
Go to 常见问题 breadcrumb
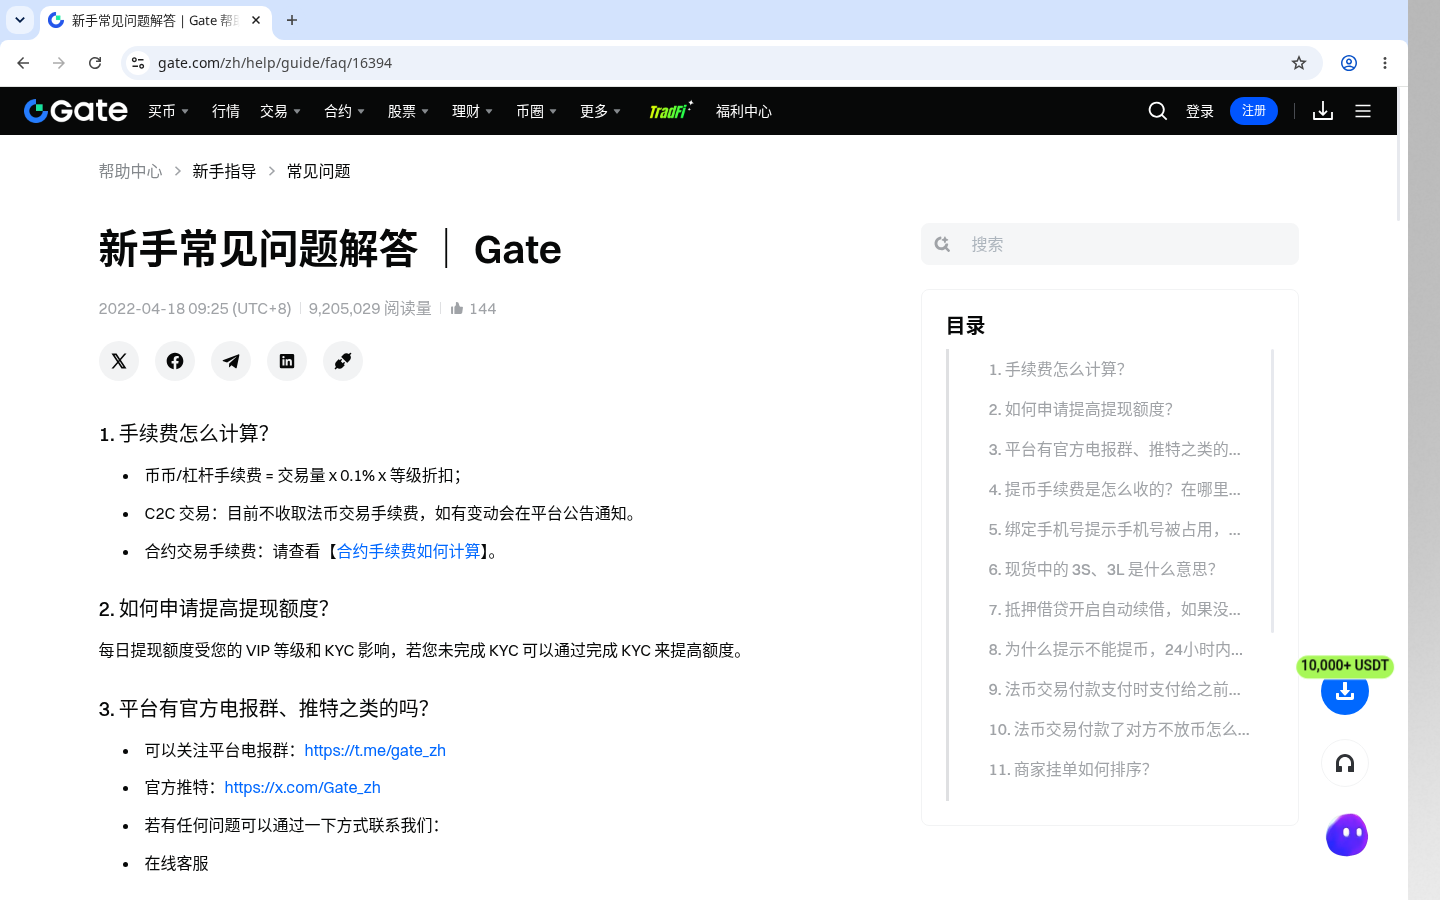click(318, 171)
